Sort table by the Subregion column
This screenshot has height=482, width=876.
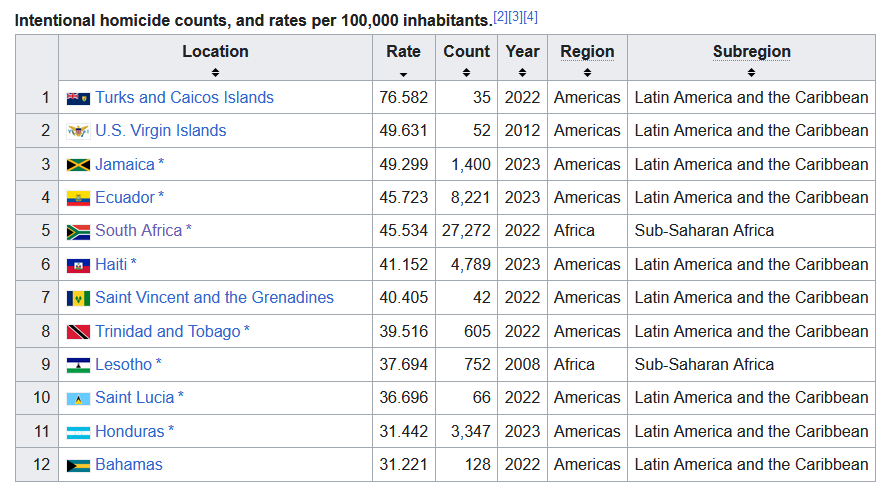point(751,58)
